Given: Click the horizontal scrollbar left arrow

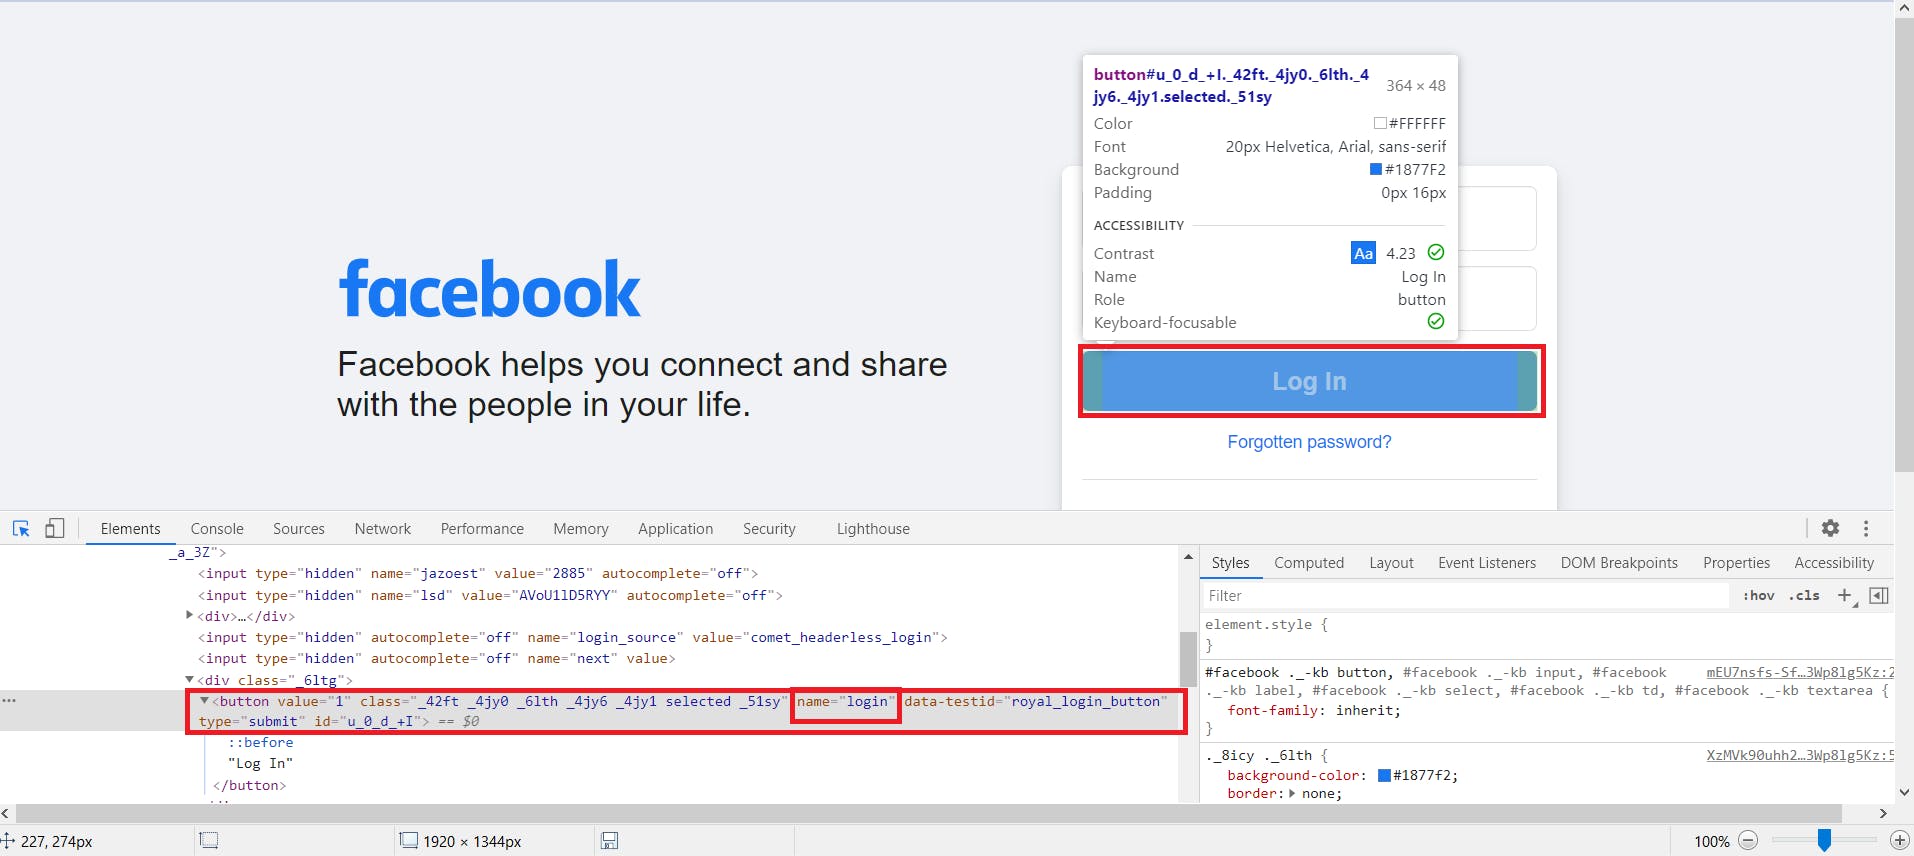Looking at the screenshot, I should point(6,813).
